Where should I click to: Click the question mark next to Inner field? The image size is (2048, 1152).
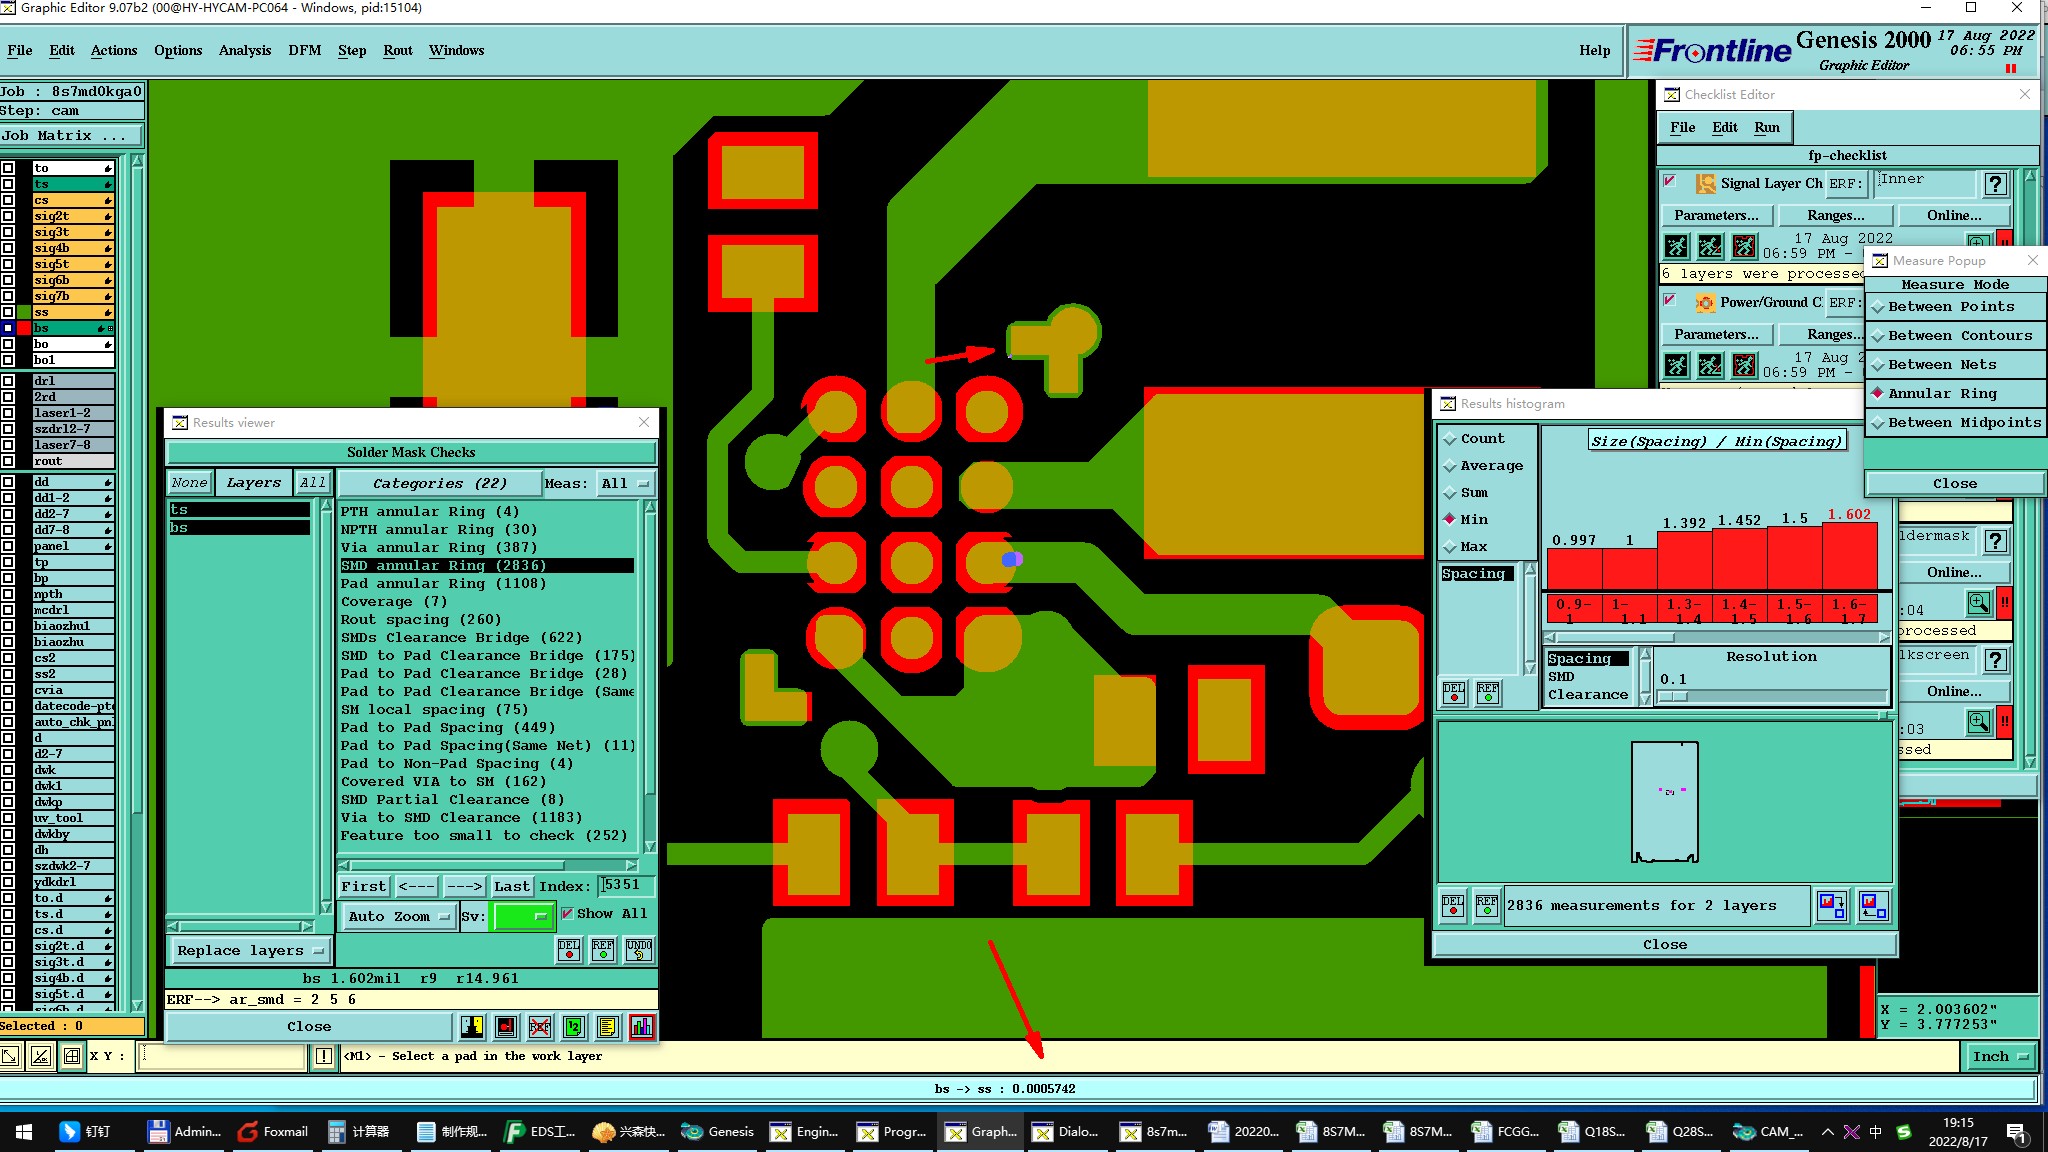click(1995, 183)
